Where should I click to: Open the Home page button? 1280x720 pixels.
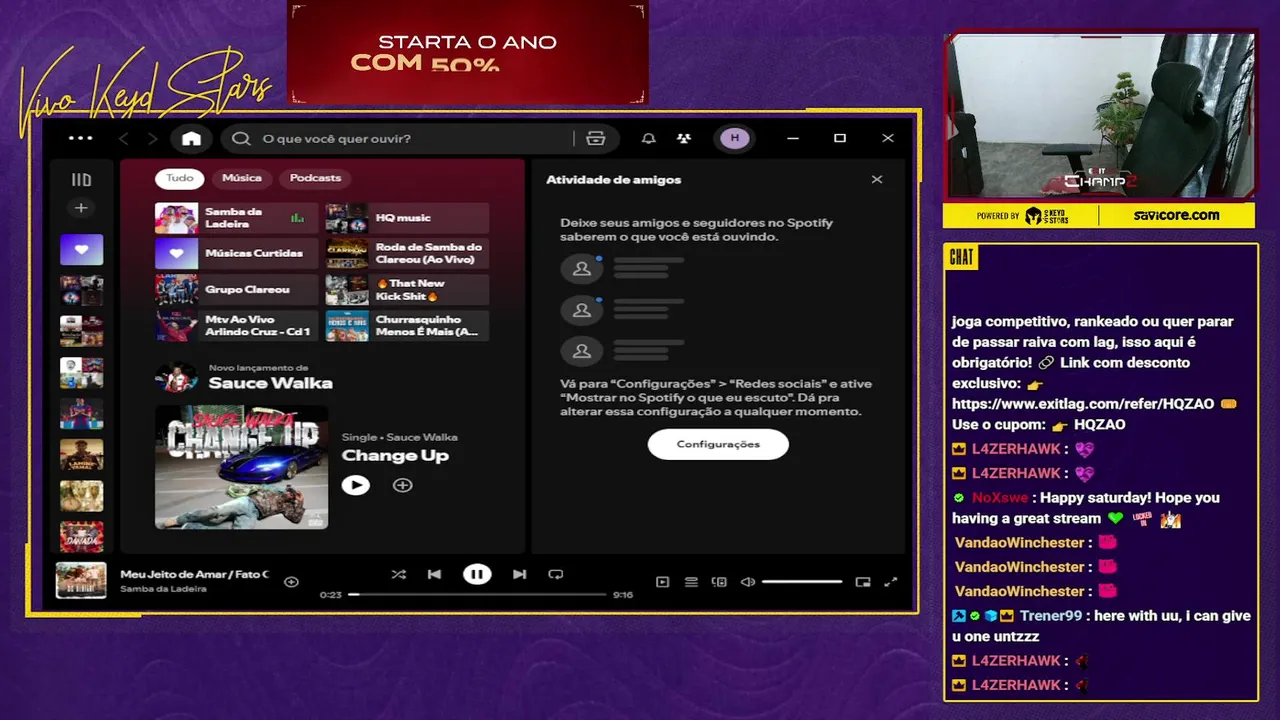click(x=191, y=138)
